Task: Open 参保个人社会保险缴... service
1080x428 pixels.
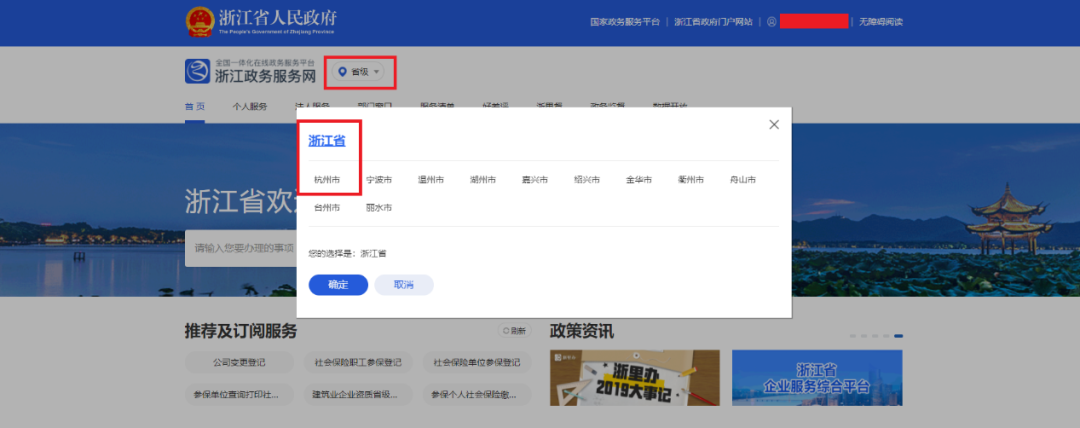Action: click(x=477, y=394)
